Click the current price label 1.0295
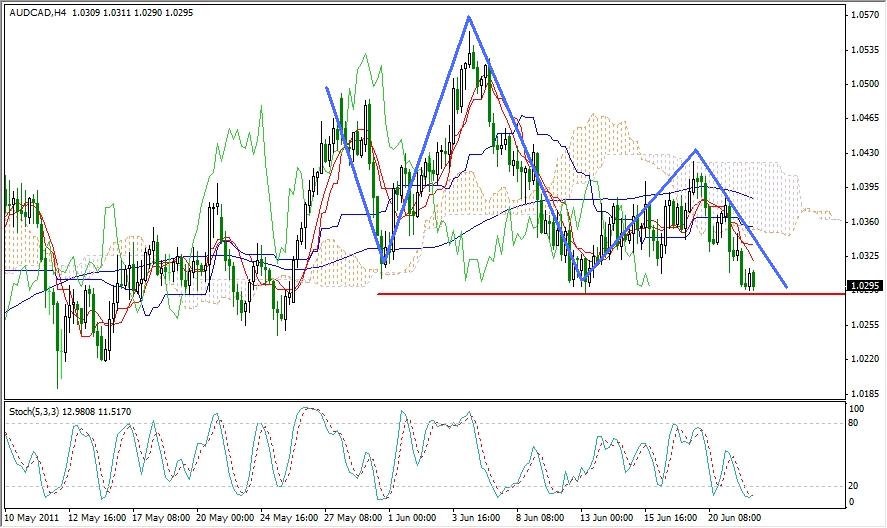Viewport: 887px width, 528px height. (x=864, y=286)
